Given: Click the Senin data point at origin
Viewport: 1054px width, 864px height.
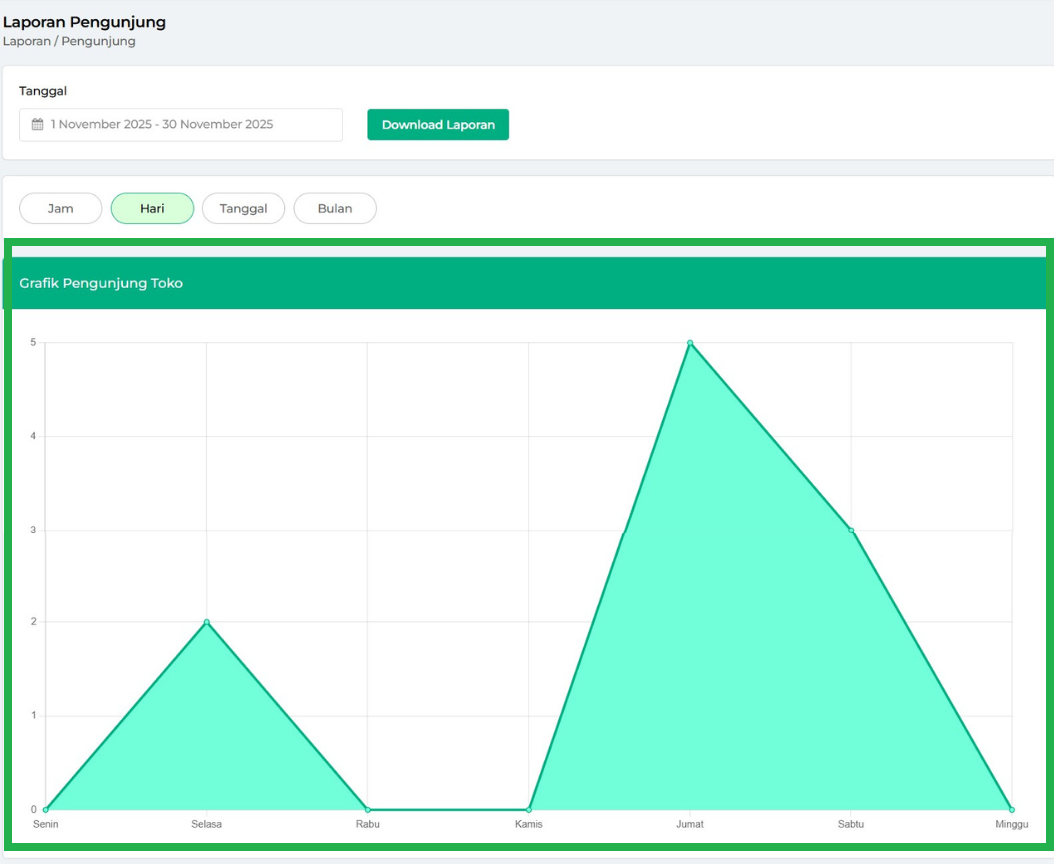Looking at the screenshot, I should point(46,809).
